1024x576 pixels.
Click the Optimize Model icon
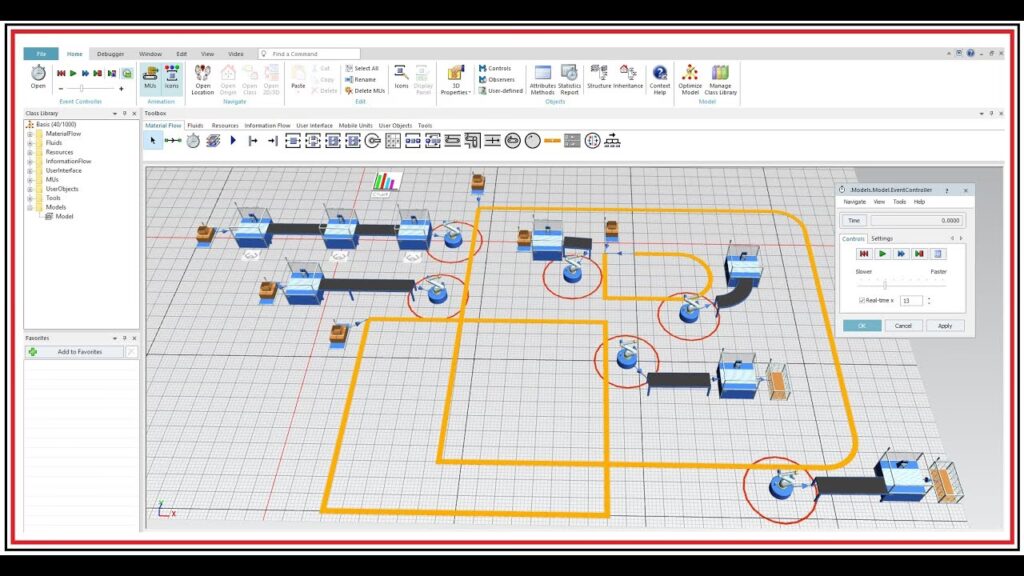point(690,76)
